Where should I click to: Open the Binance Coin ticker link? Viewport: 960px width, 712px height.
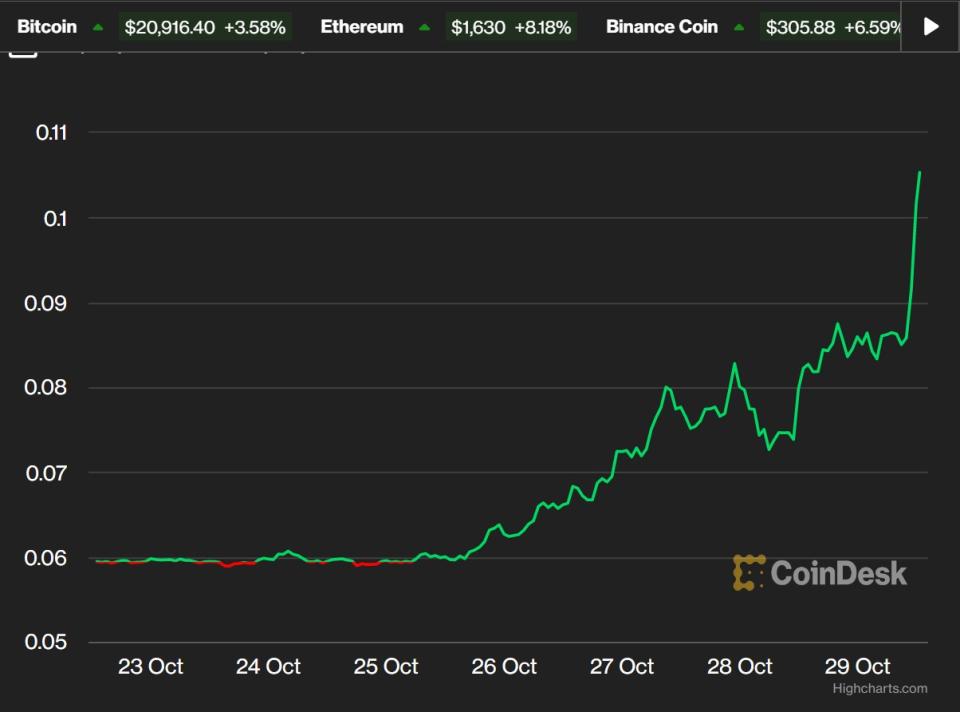click(661, 27)
